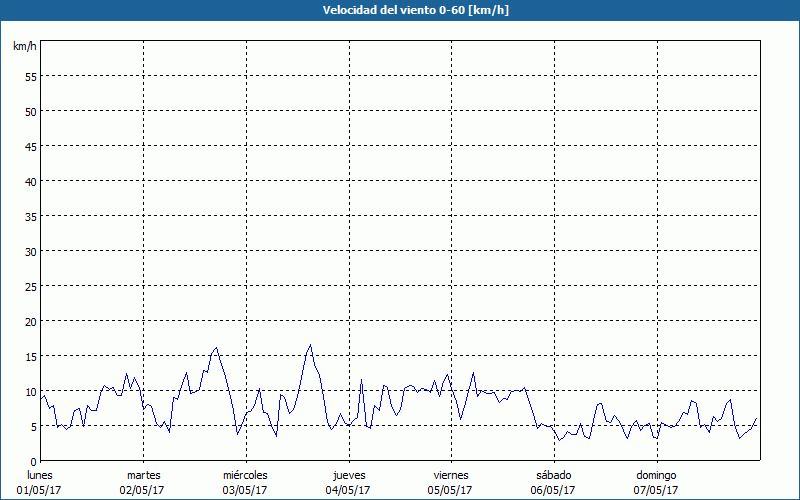Select the 55 tick label on the y-axis

(30, 76)
